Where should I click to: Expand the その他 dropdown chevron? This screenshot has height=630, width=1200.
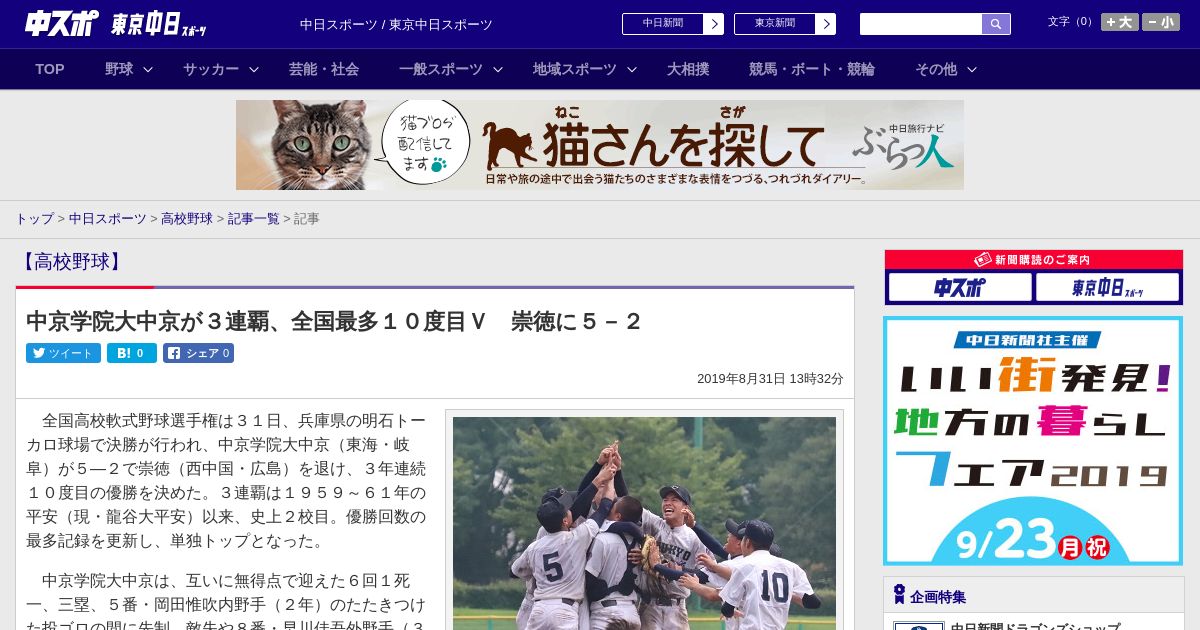(x=972, y=69)
